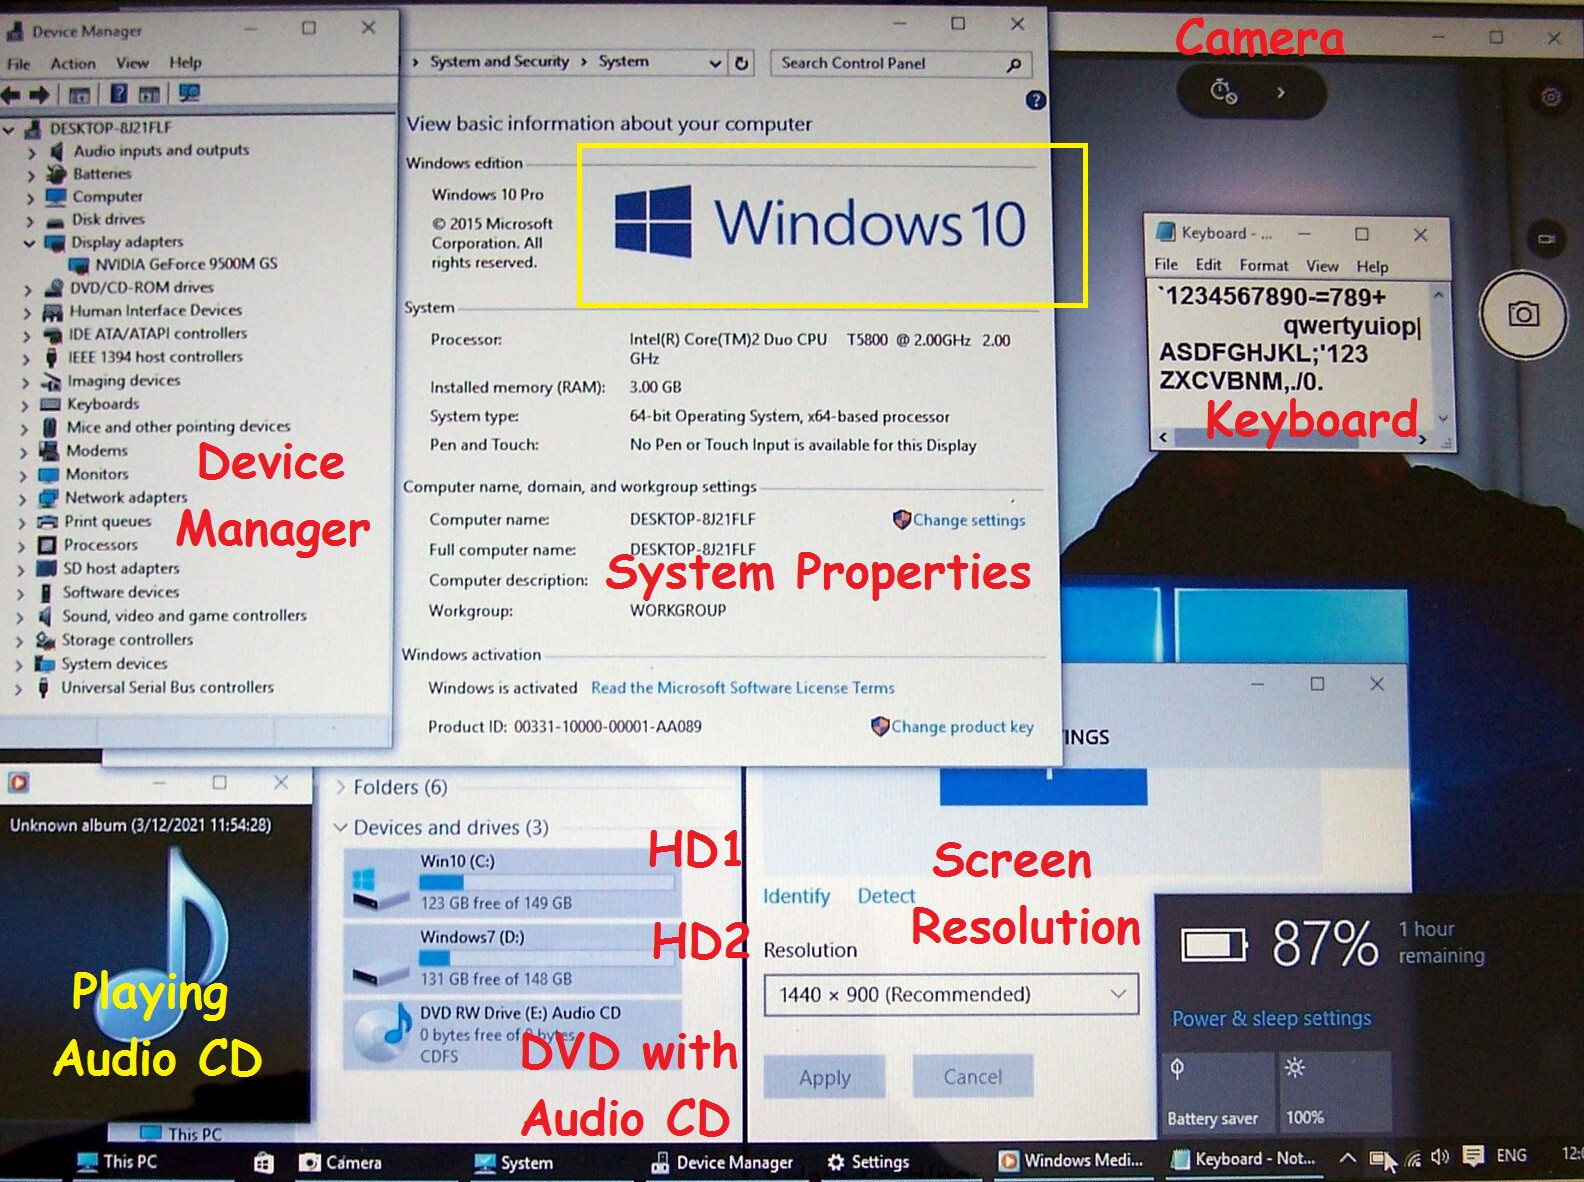Expand Folders (6) in This PC
The image size is (1584, 1182).
click(x=341, y=787)
